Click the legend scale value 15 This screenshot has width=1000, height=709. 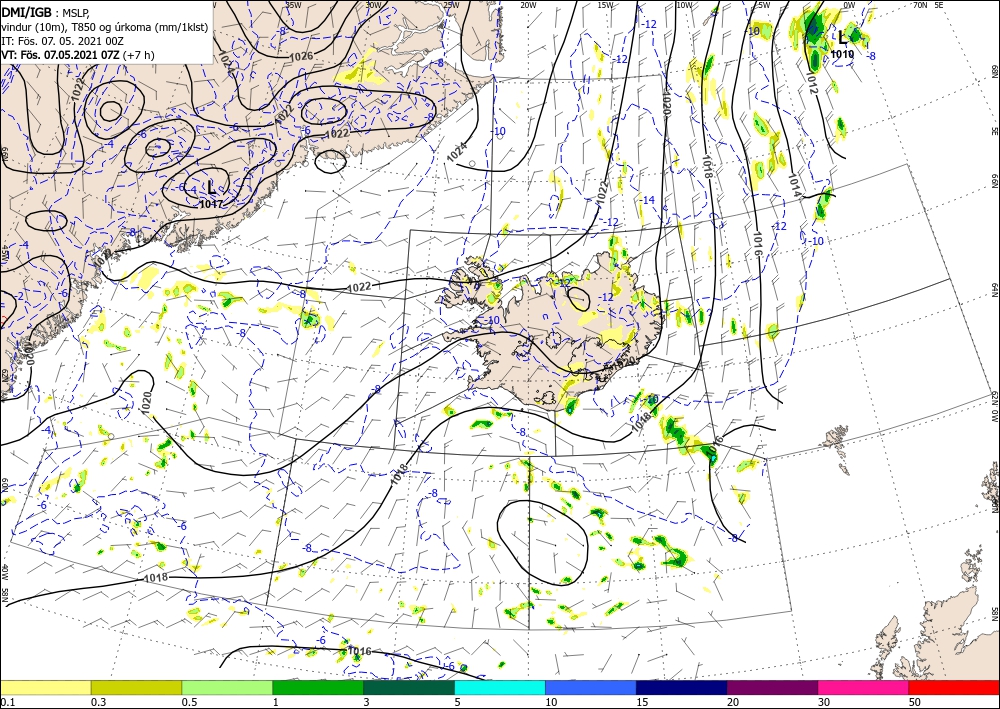pyautogui.click(x=643, y=702)
